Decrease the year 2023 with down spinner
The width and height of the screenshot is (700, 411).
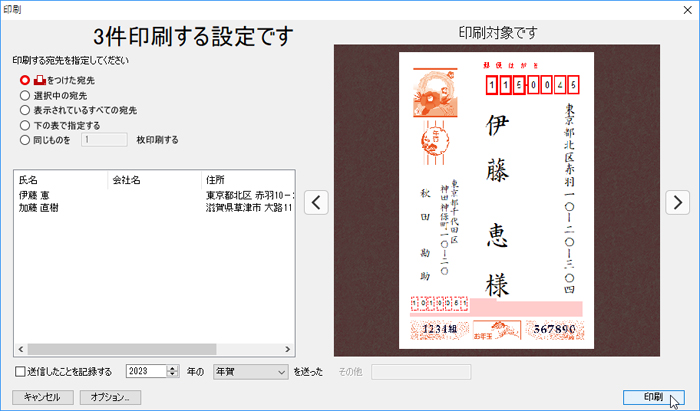[173, 376]
